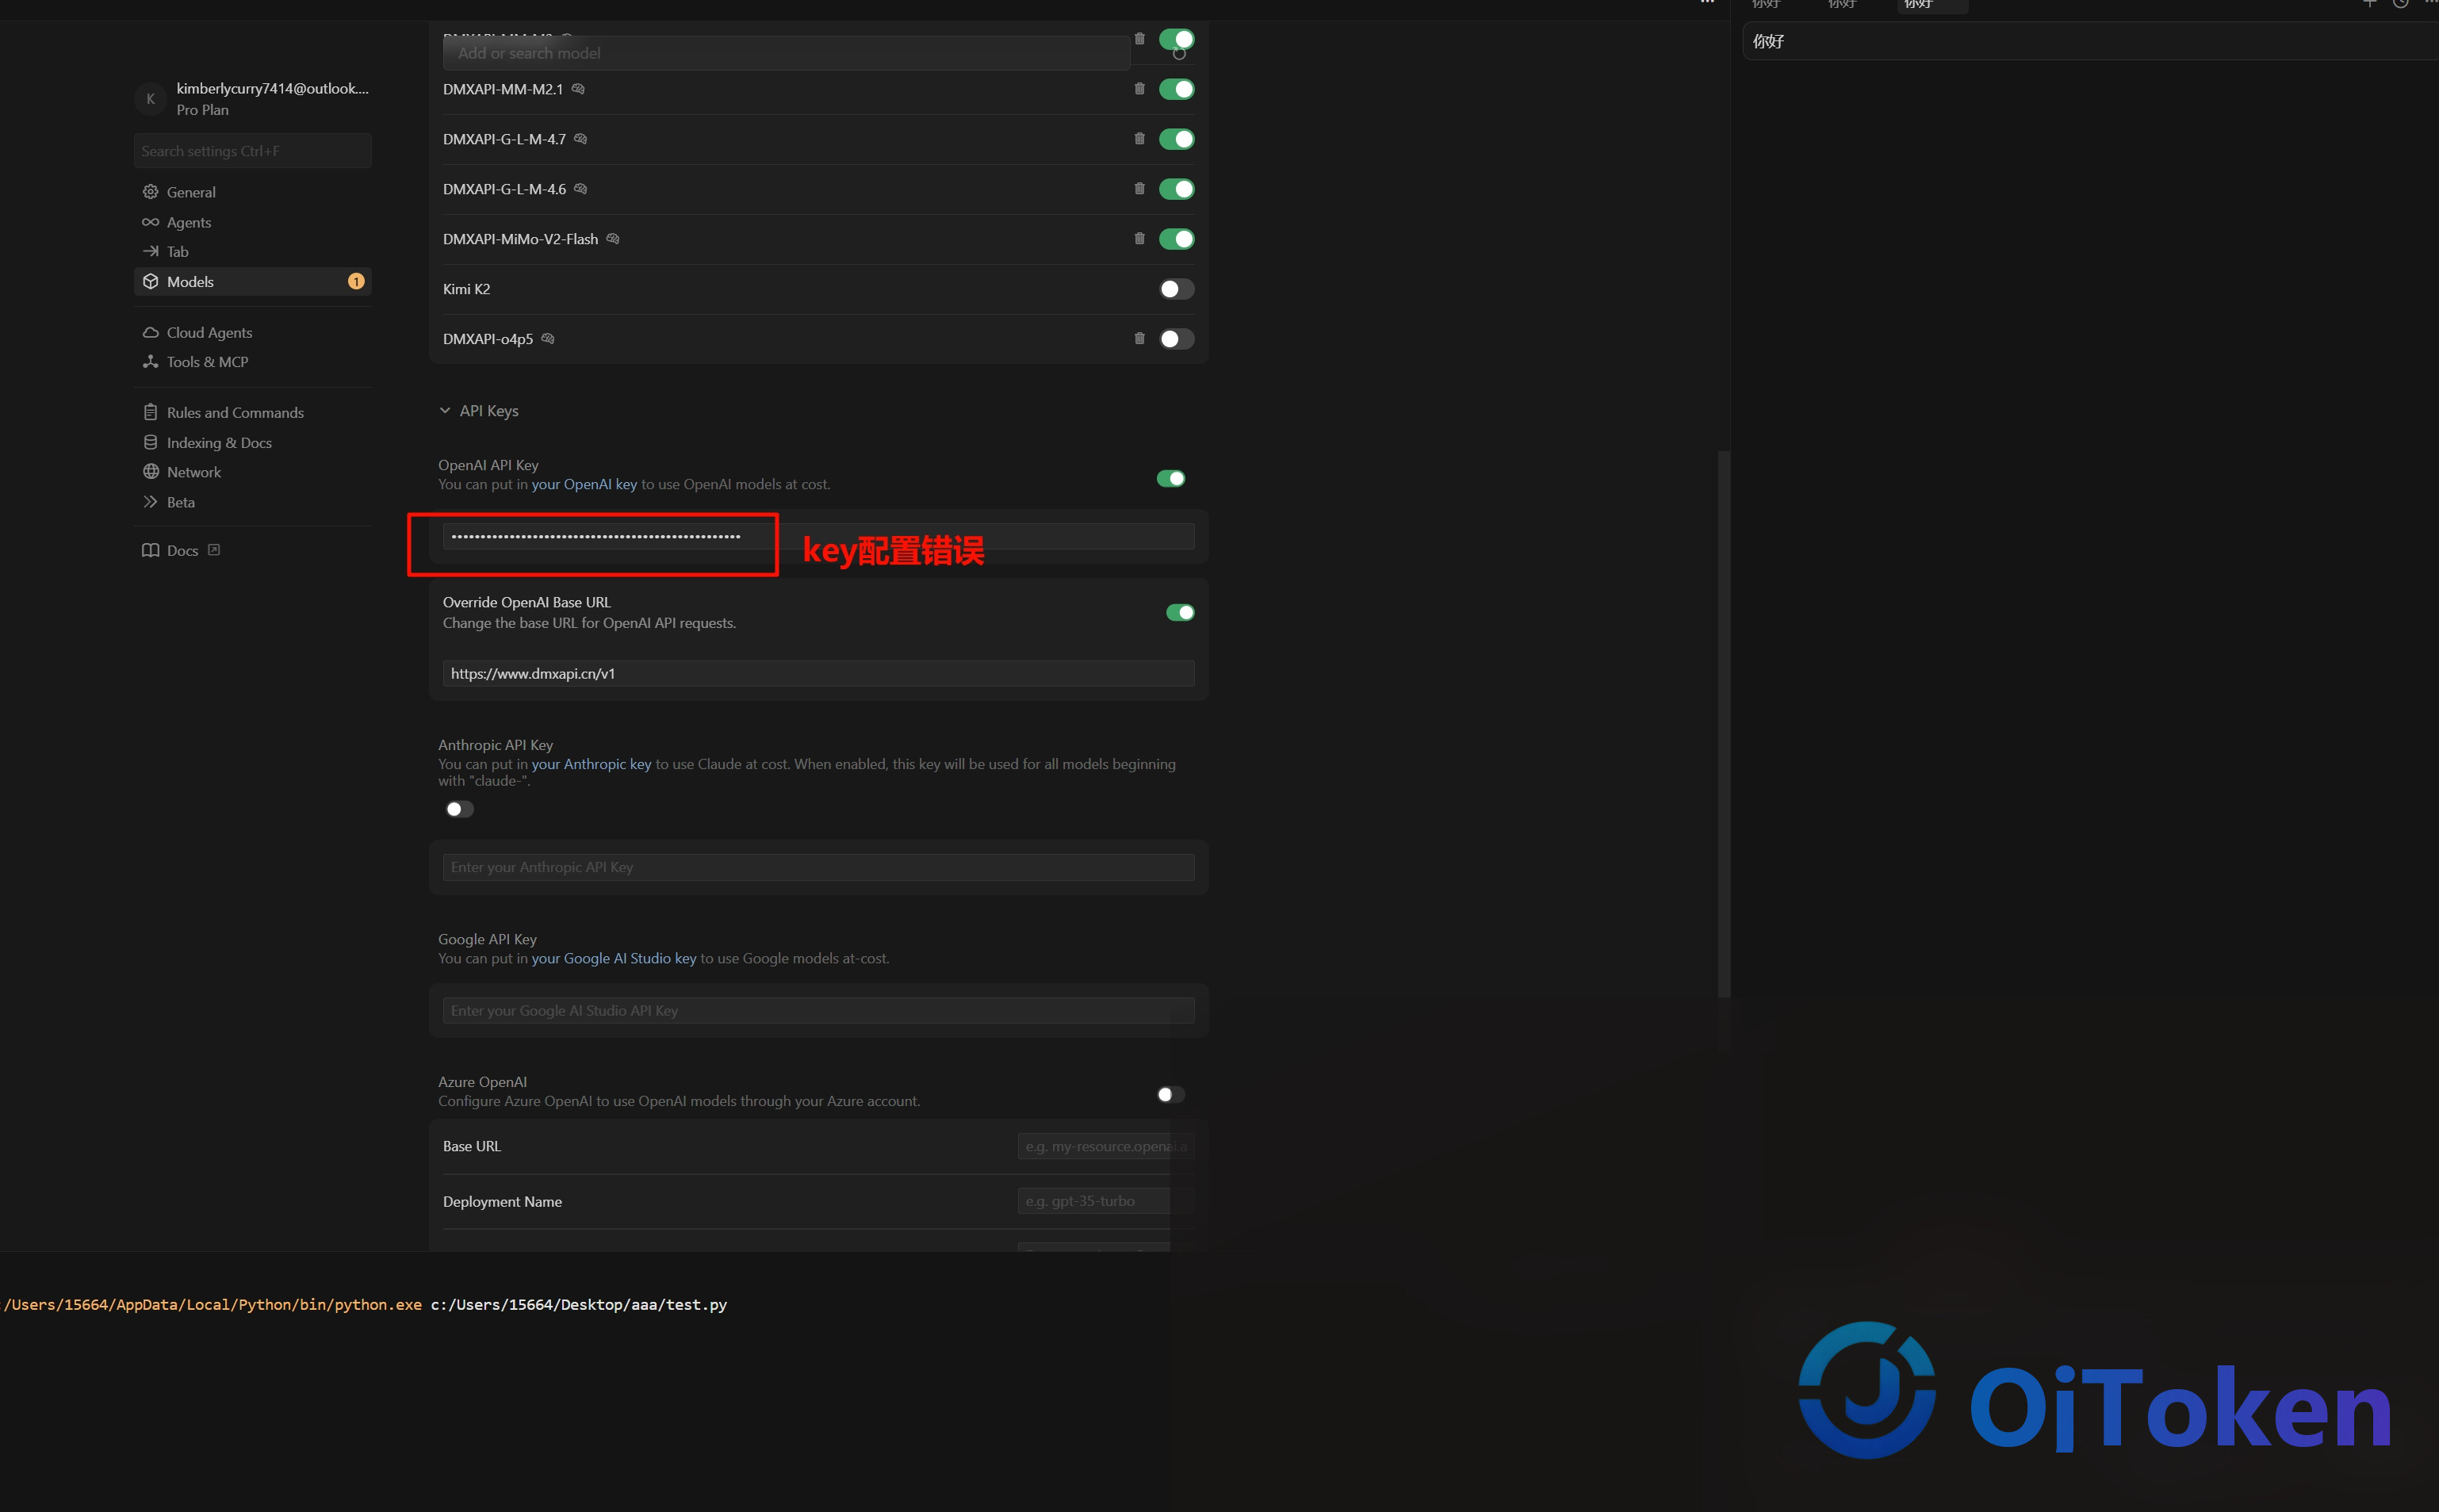Enable the Azure OpenAI toggle

click(x=1171, y=1095)
